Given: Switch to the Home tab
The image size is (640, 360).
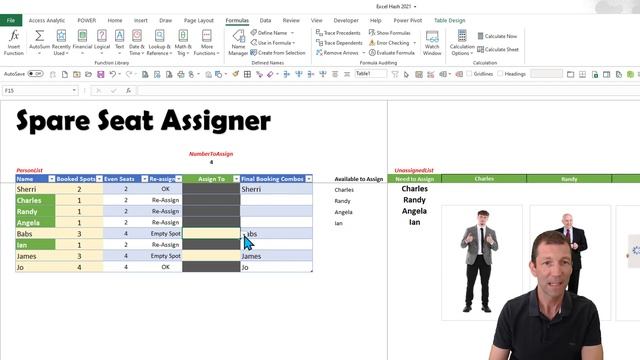Looking at the screenshot, I should [x=115, y=20].
